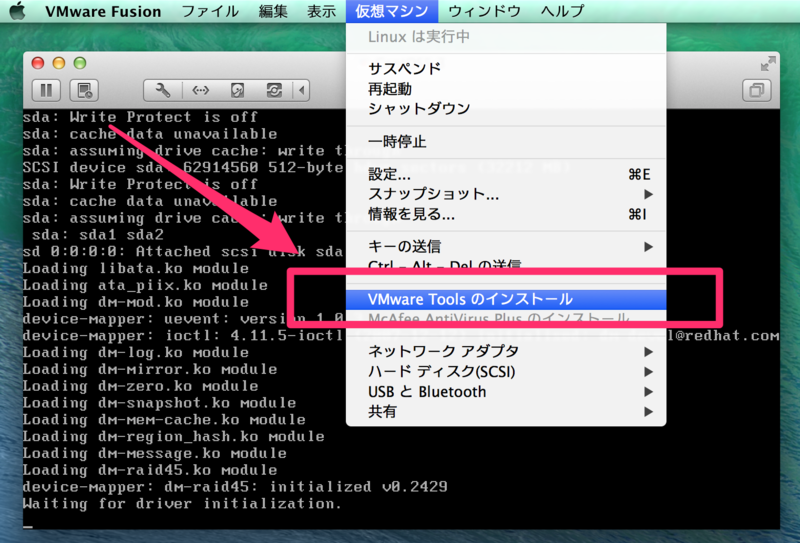Enter full screen using the window's corner arrows icon

coord(768,64)
